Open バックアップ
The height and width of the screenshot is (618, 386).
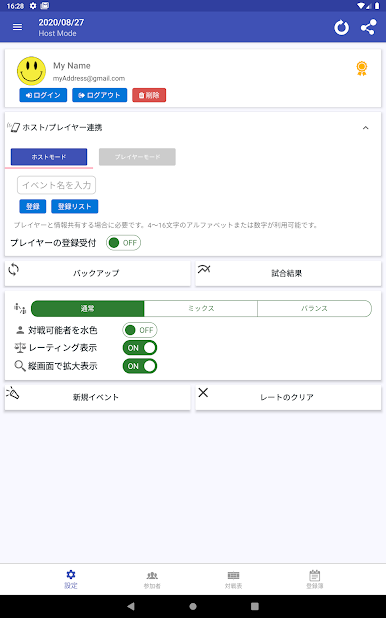pyautogui.click(x=97, y=273)
